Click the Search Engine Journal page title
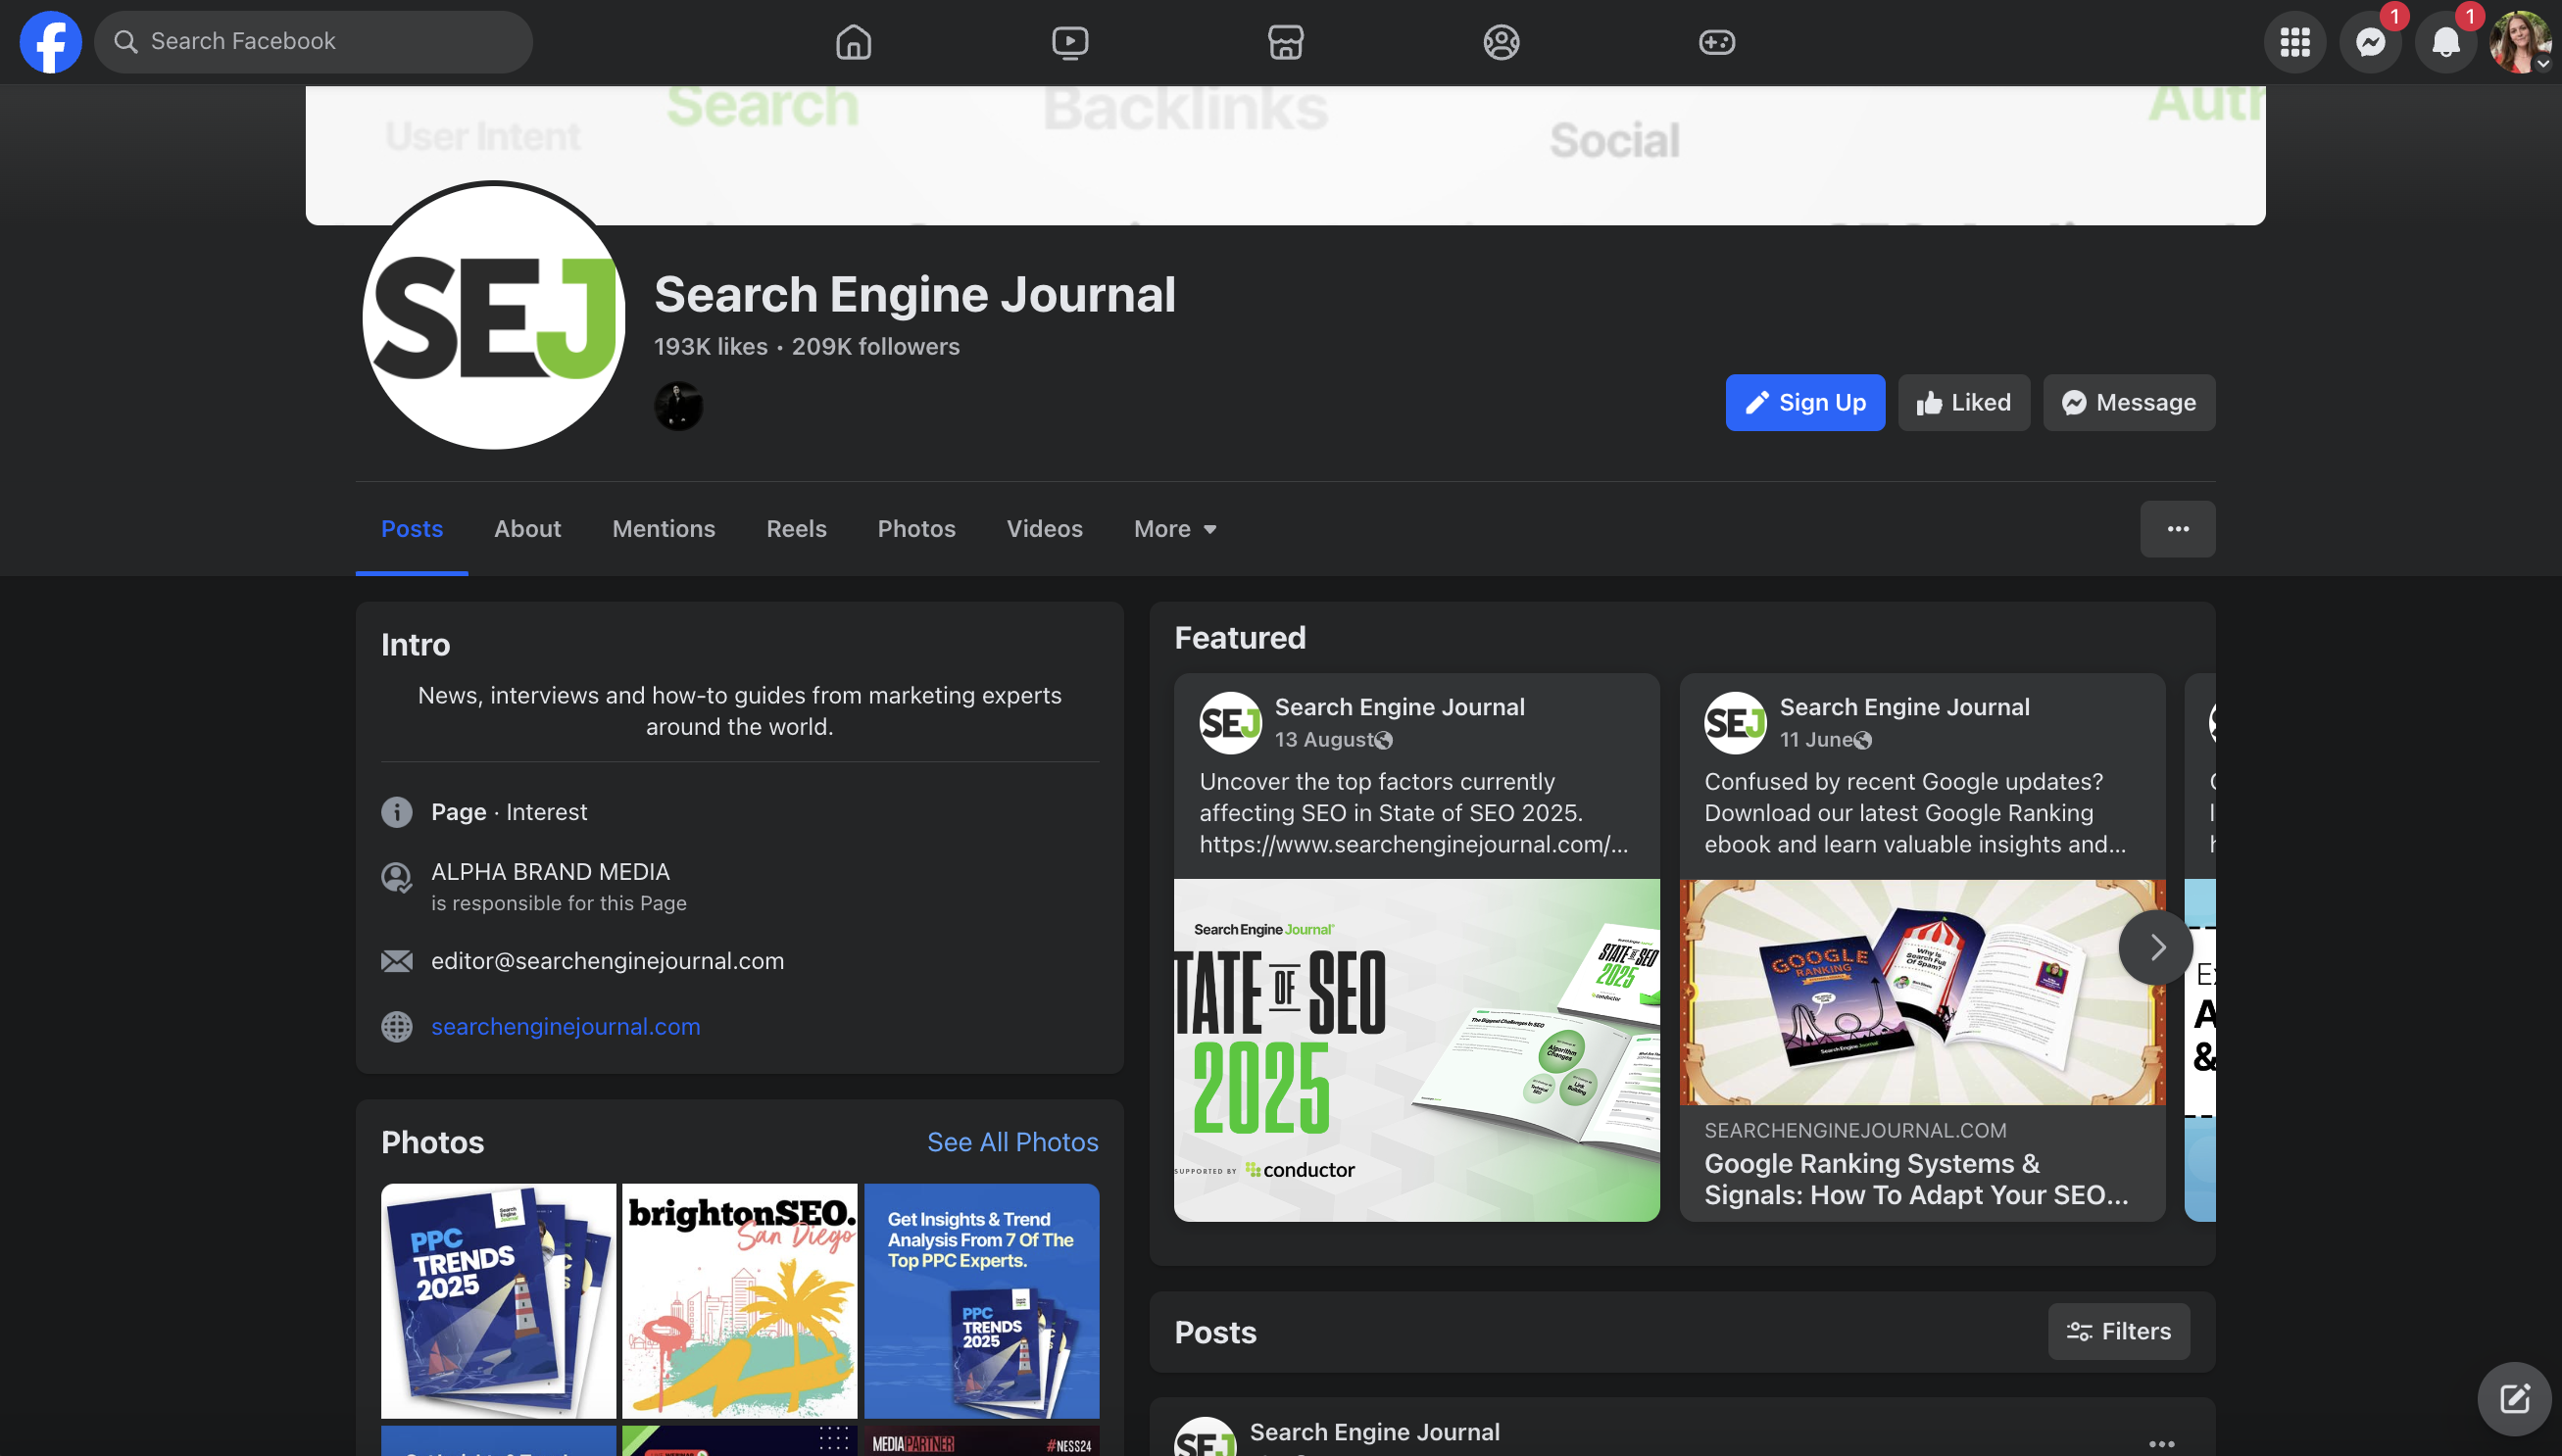The image size is (2562, 1456). pyautogui.click(x=914, y=295)
